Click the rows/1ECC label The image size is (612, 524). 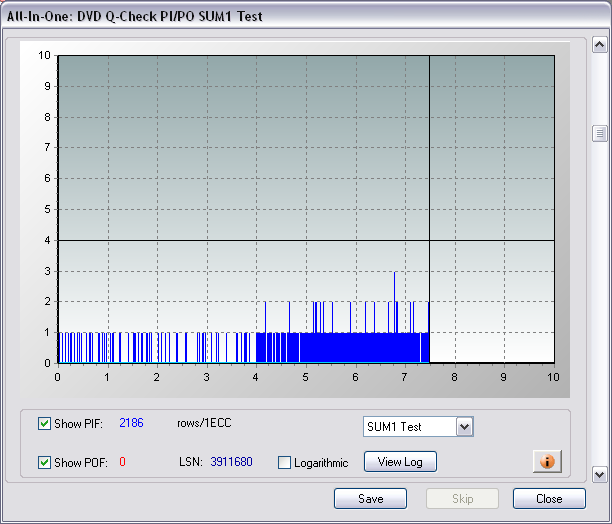point(204,423)
